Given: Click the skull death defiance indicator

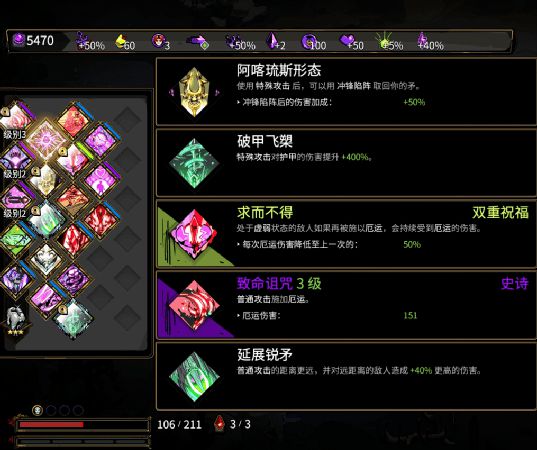Looking at the screenshot, I should tap(37, 410).
